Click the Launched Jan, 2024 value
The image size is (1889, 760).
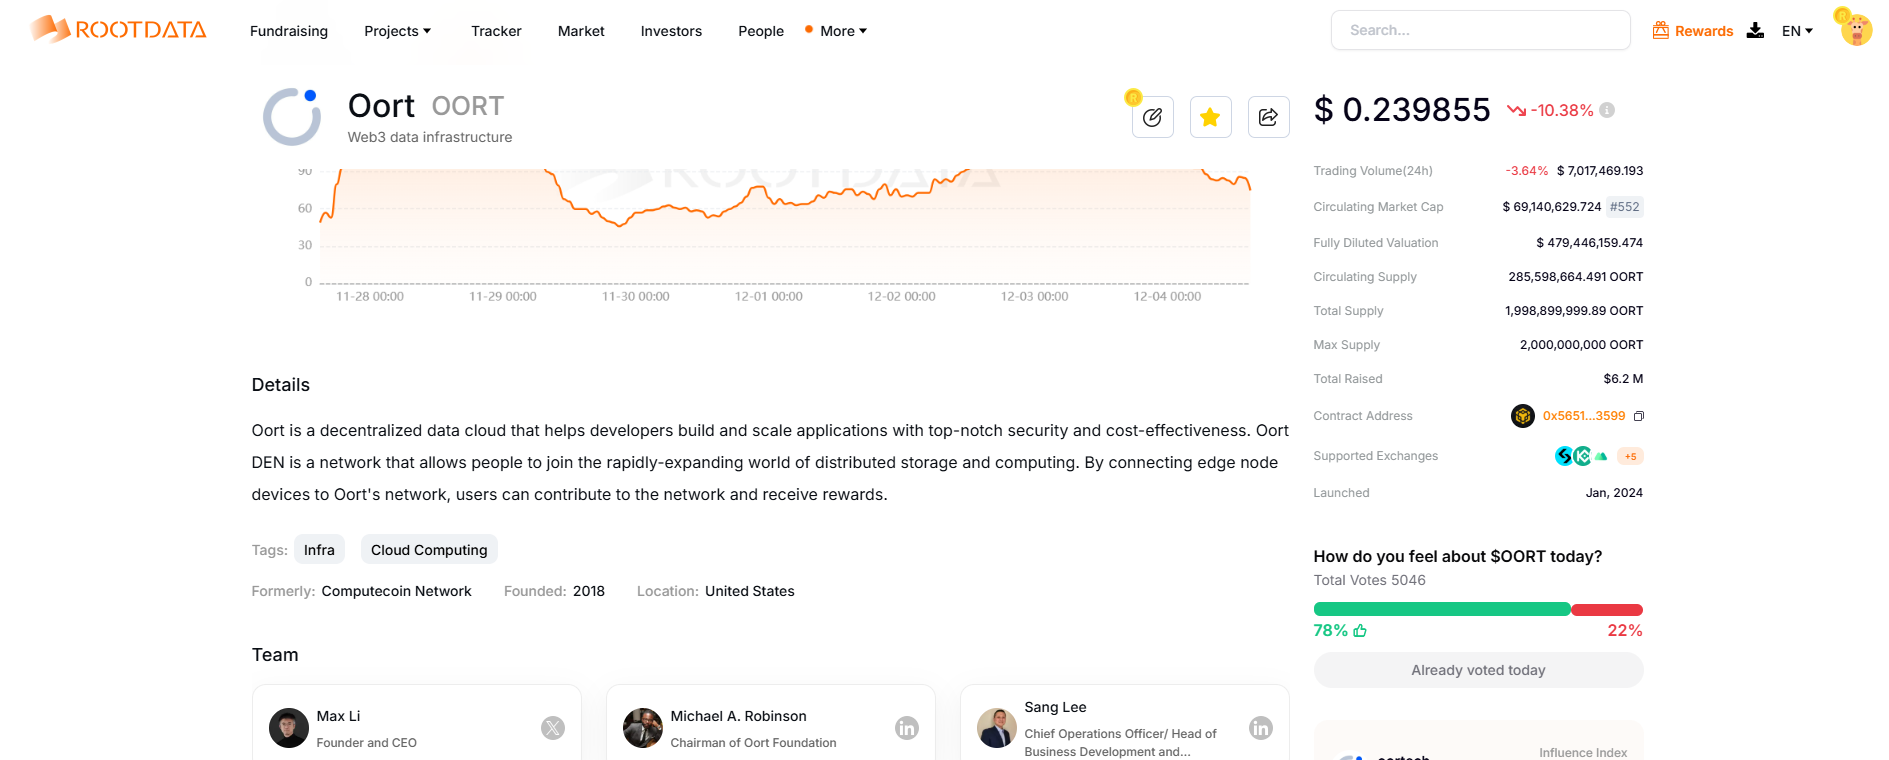point(1614,493)
